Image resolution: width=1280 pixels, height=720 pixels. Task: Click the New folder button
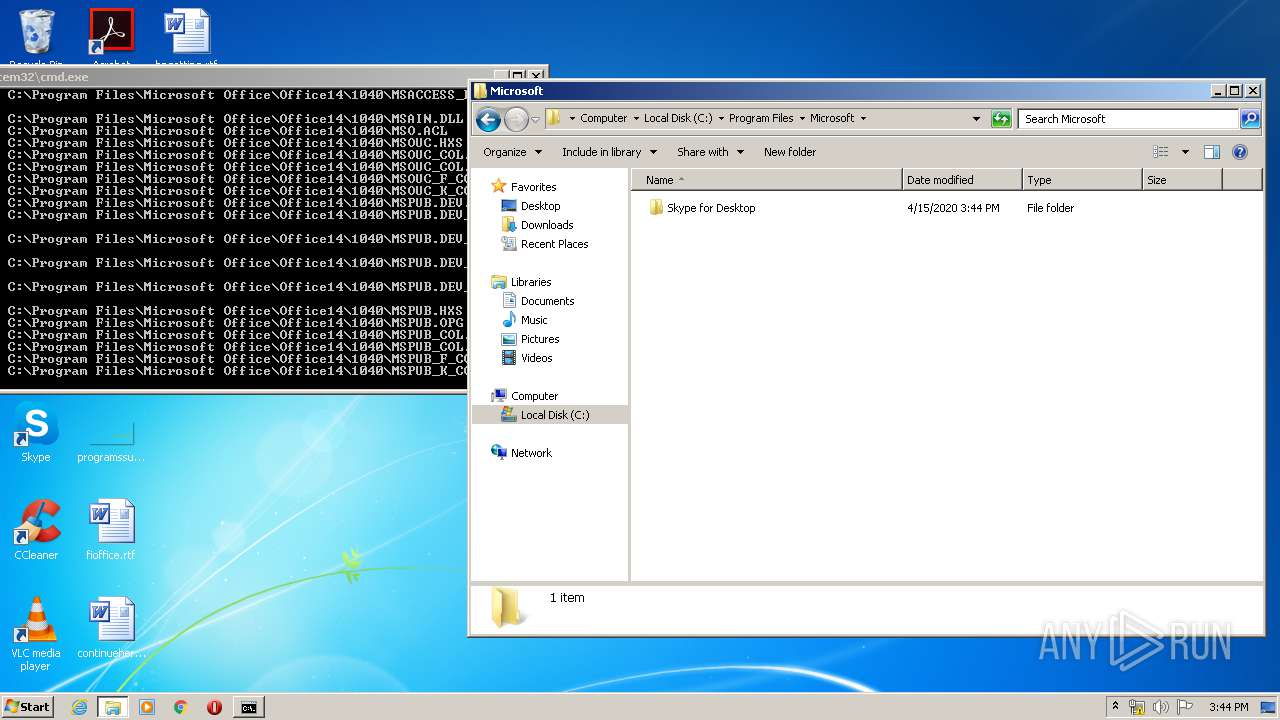[790, 152]
